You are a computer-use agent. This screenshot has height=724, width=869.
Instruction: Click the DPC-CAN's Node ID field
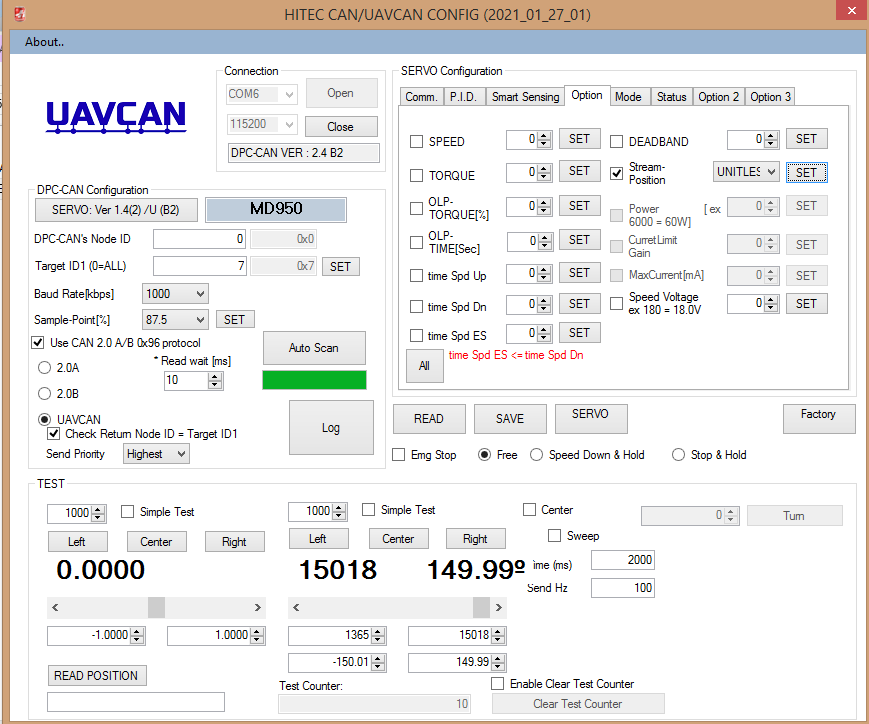point(200,239)
